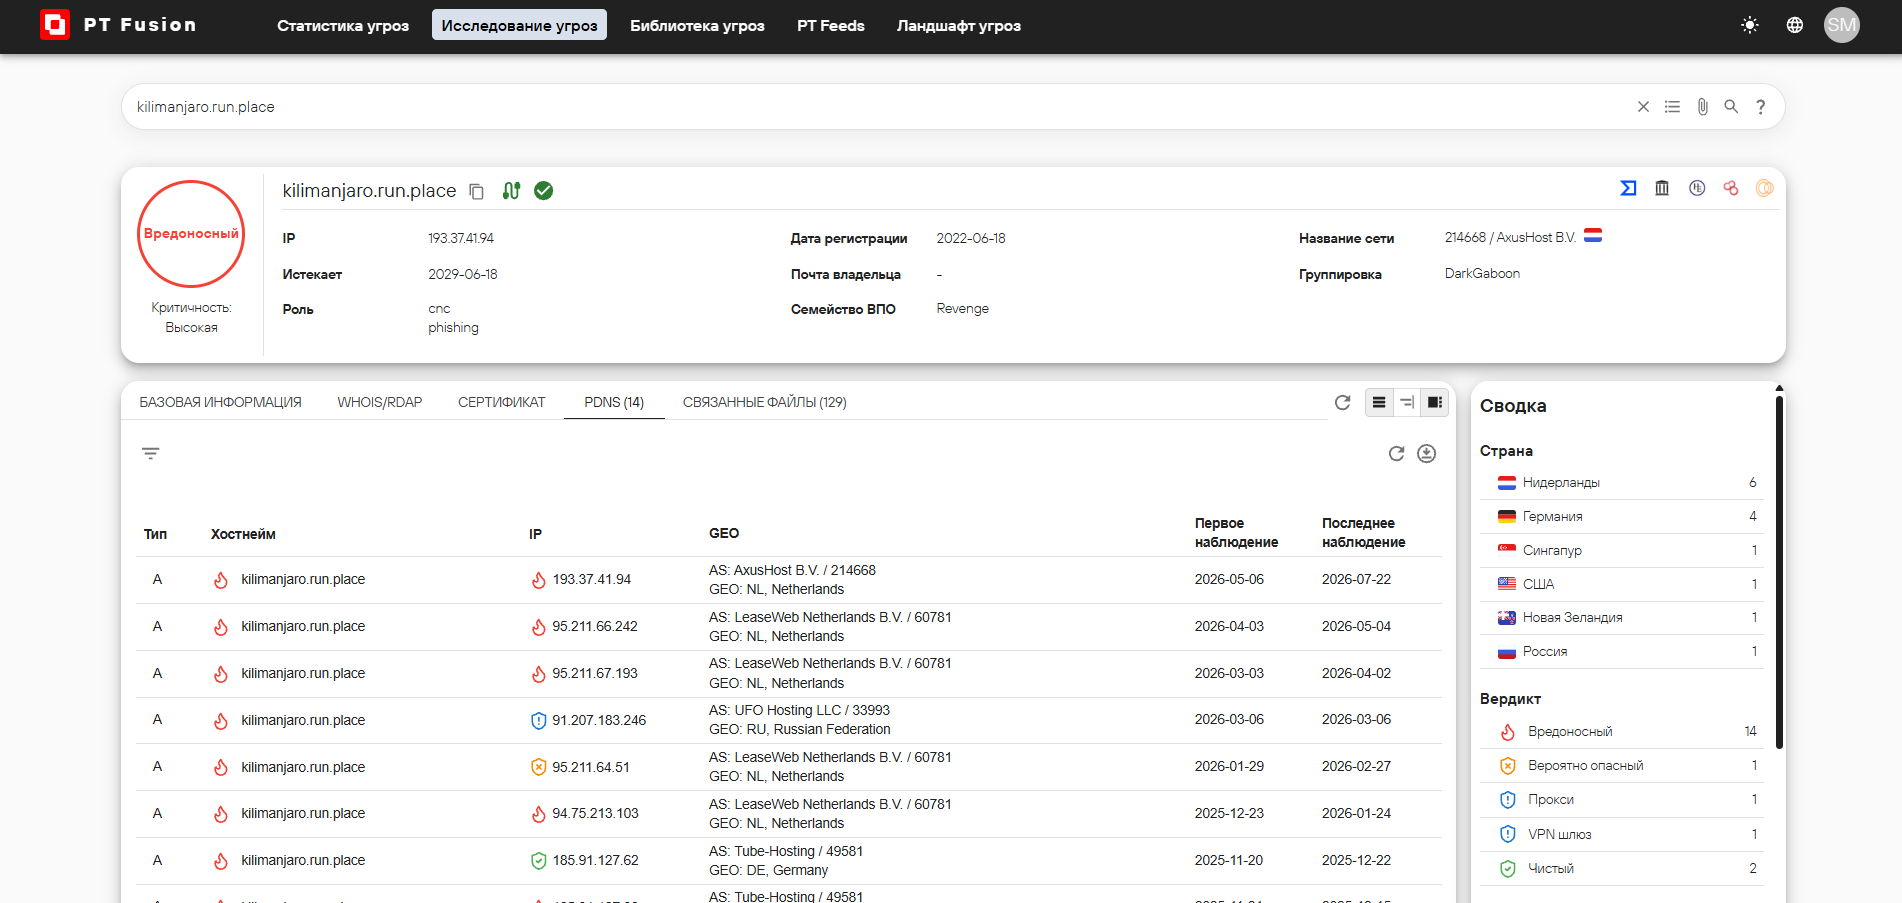
Task: Switch to the stacked rows layout view
Action: 1379,402
